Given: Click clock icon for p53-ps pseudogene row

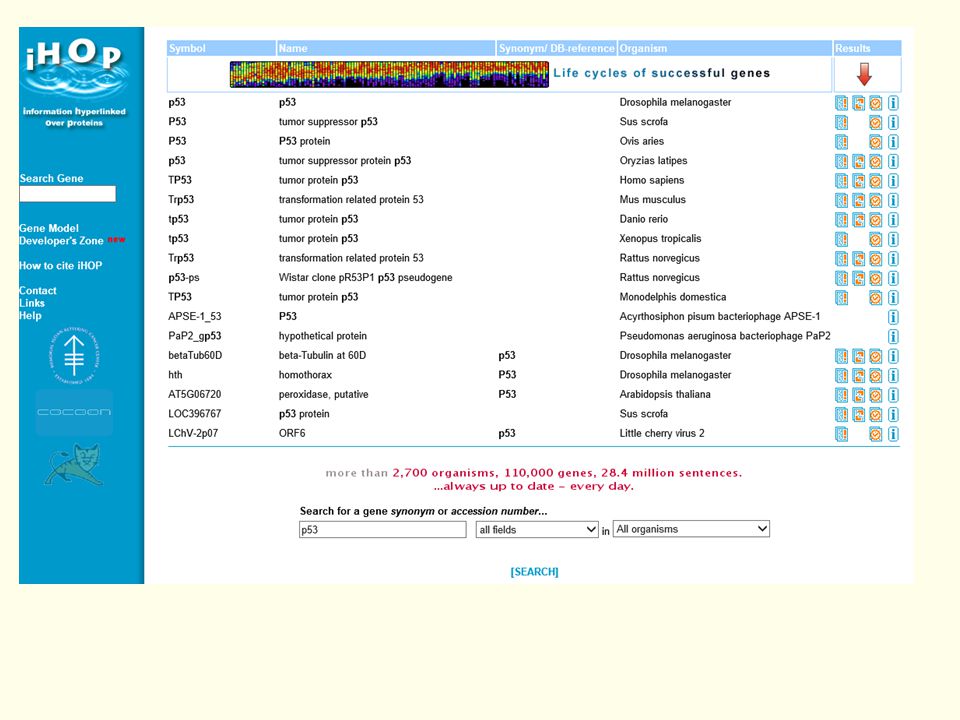Looking at the screenshot, I should point(876,279).
